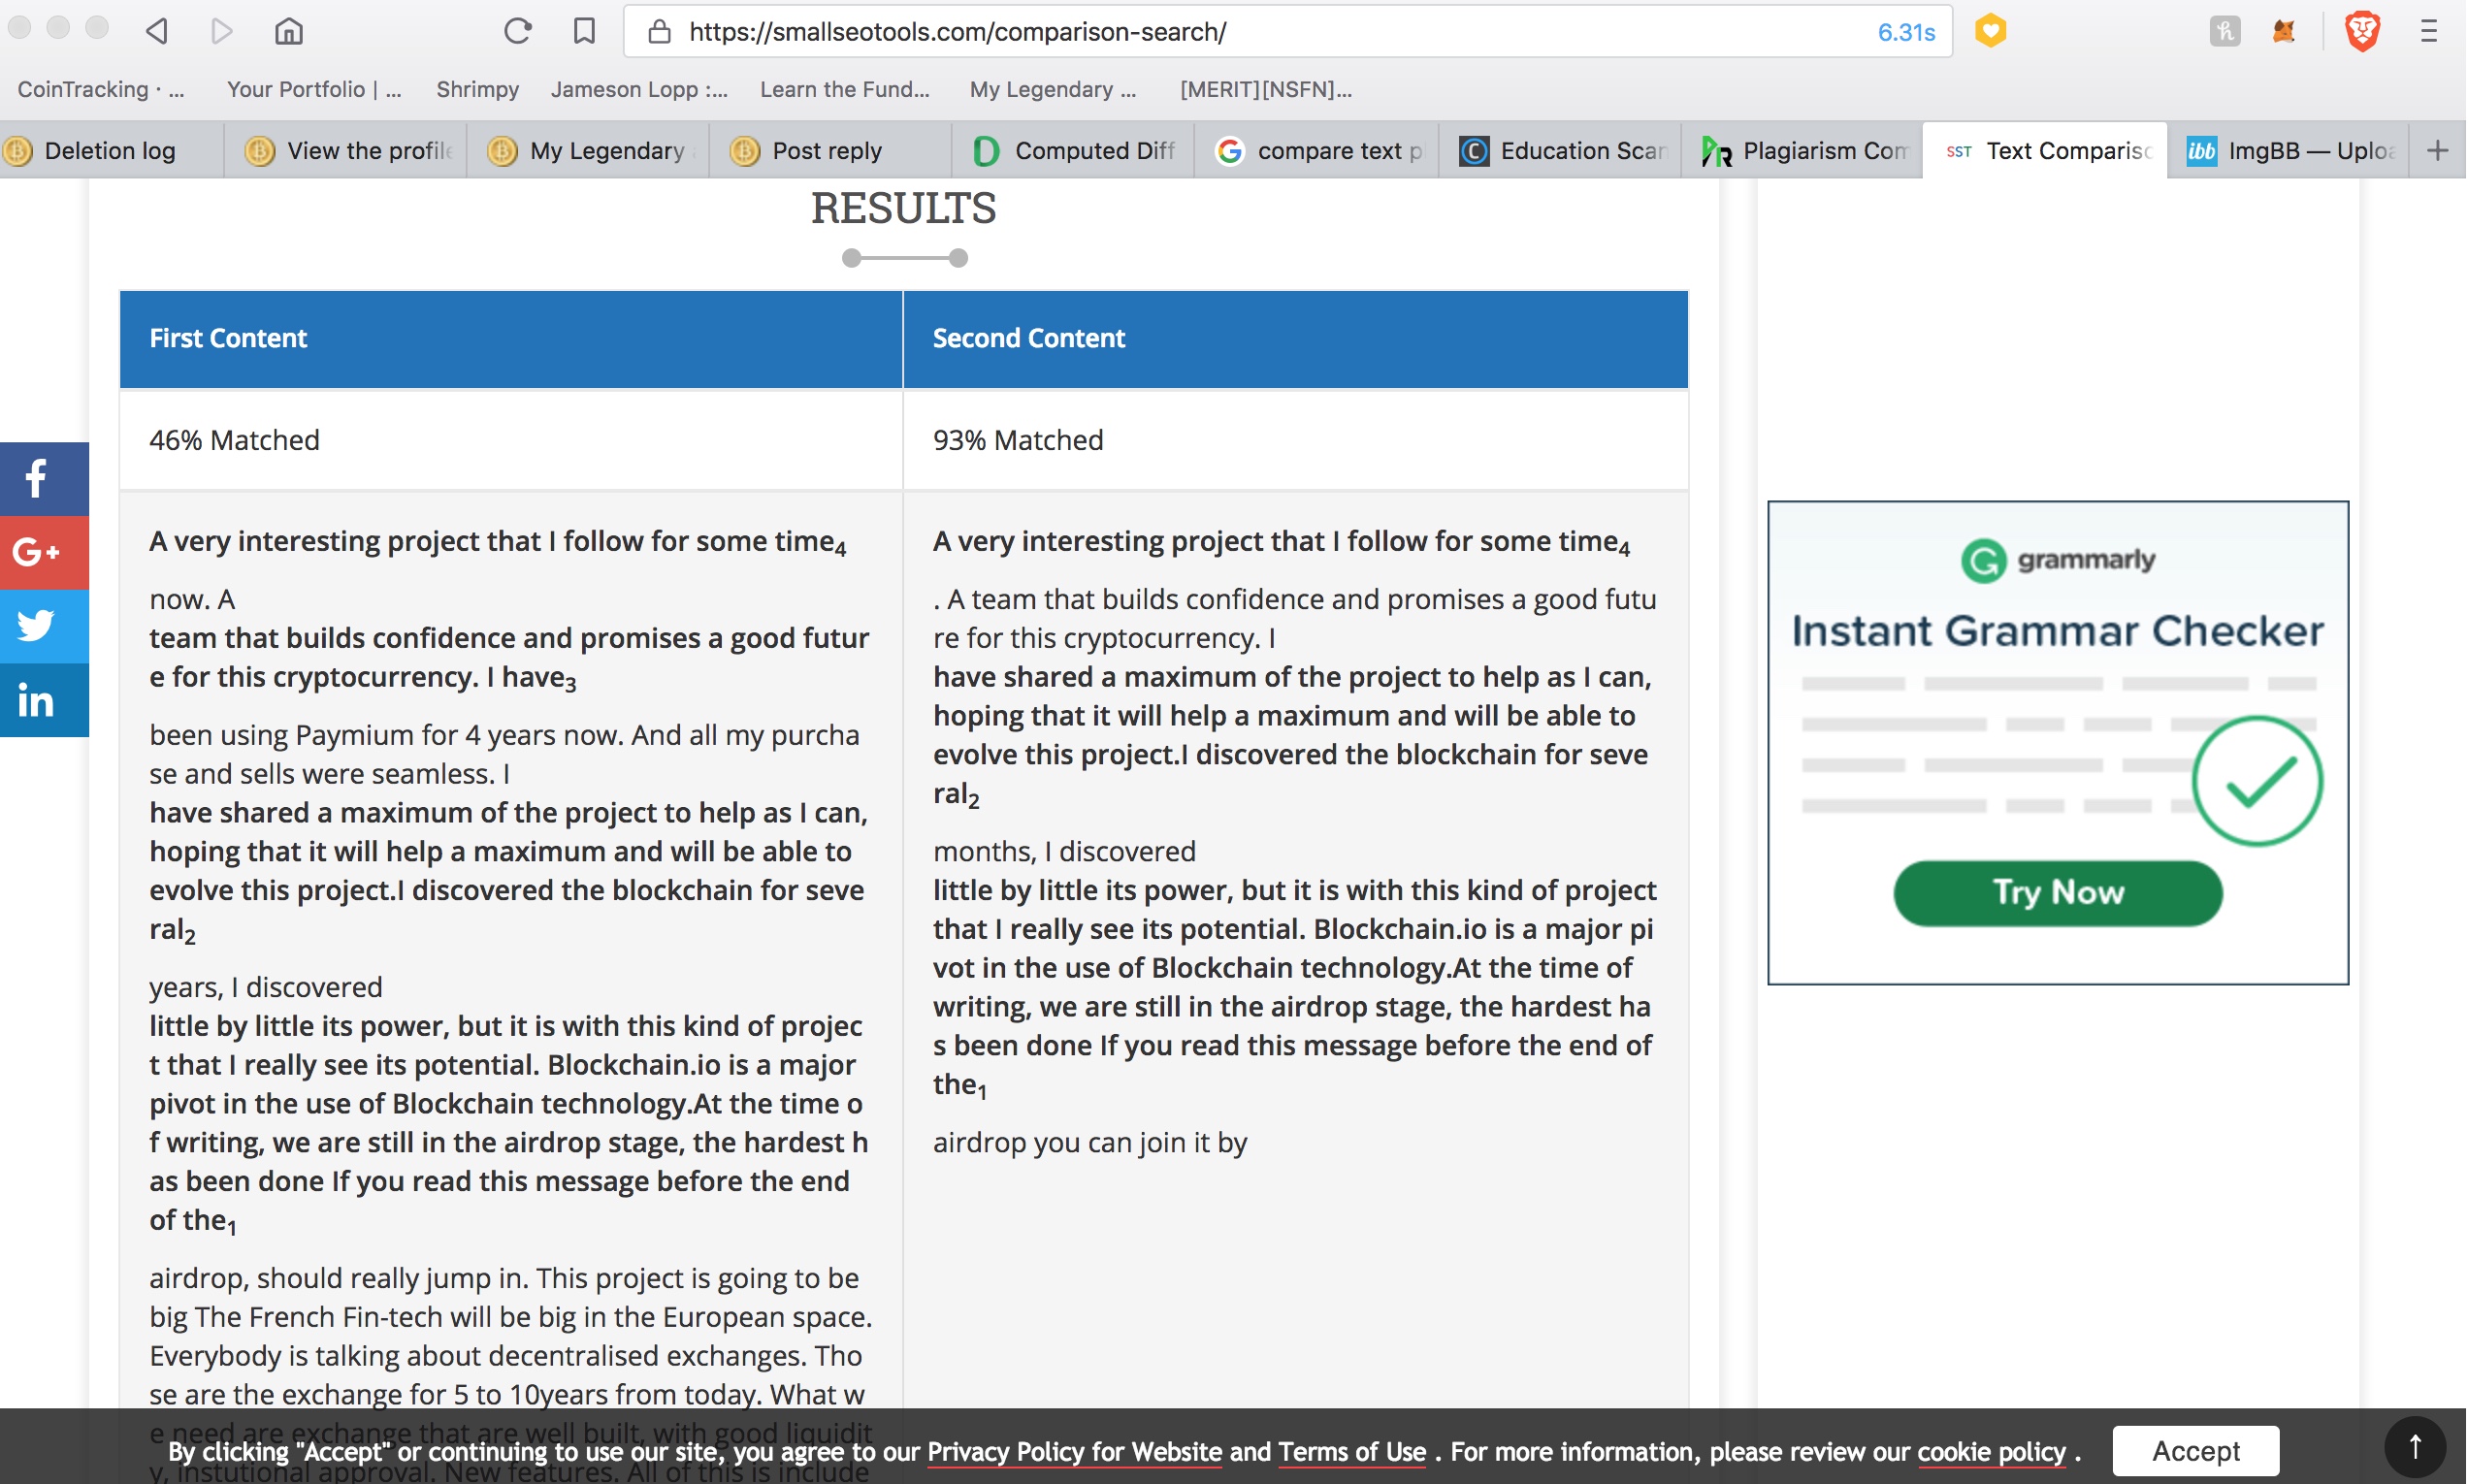
Task: Open the Your Portfolio bookmark
Action: pyautogui.click(x=314, y=89)
